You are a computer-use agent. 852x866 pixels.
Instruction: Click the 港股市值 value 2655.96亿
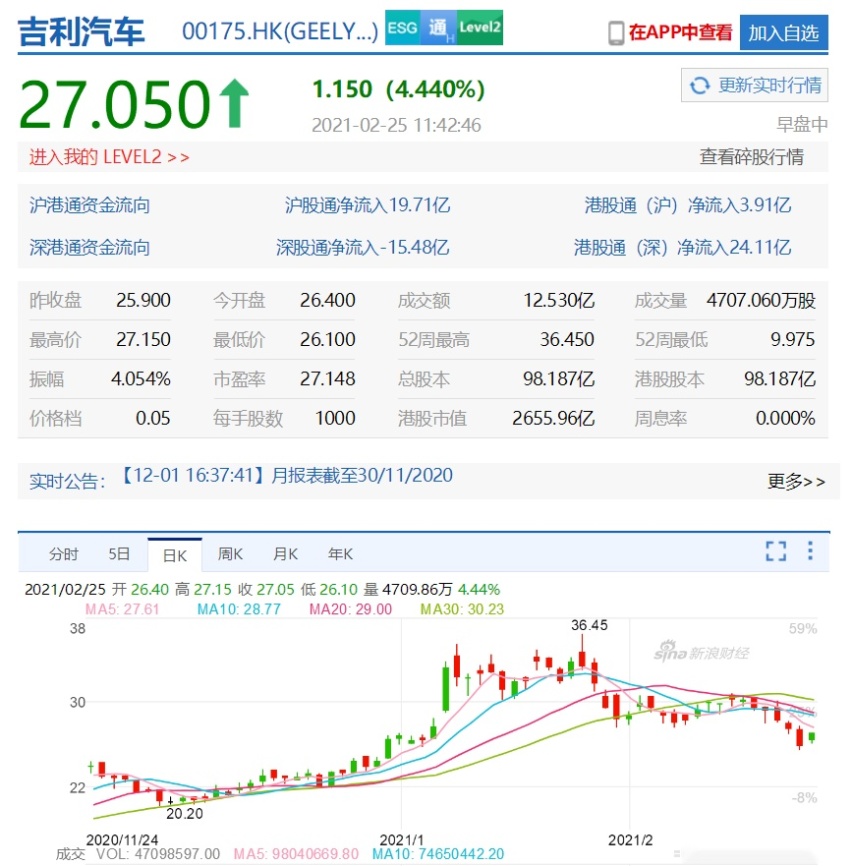click(x=553, y=418)
